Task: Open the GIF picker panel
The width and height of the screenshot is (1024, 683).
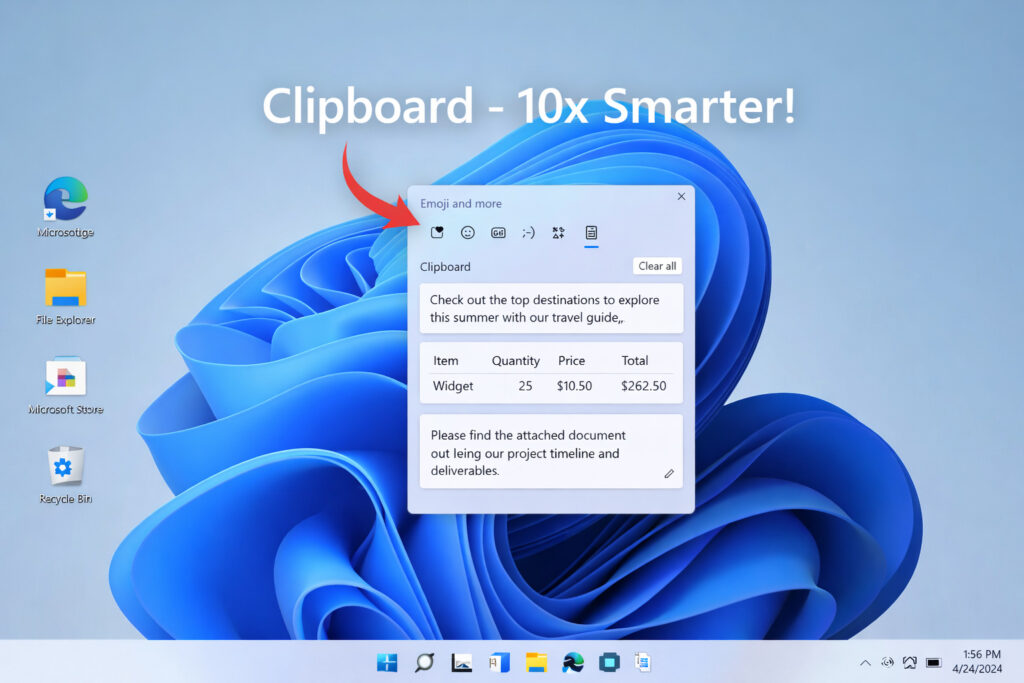Action: [x=497, y=232]
